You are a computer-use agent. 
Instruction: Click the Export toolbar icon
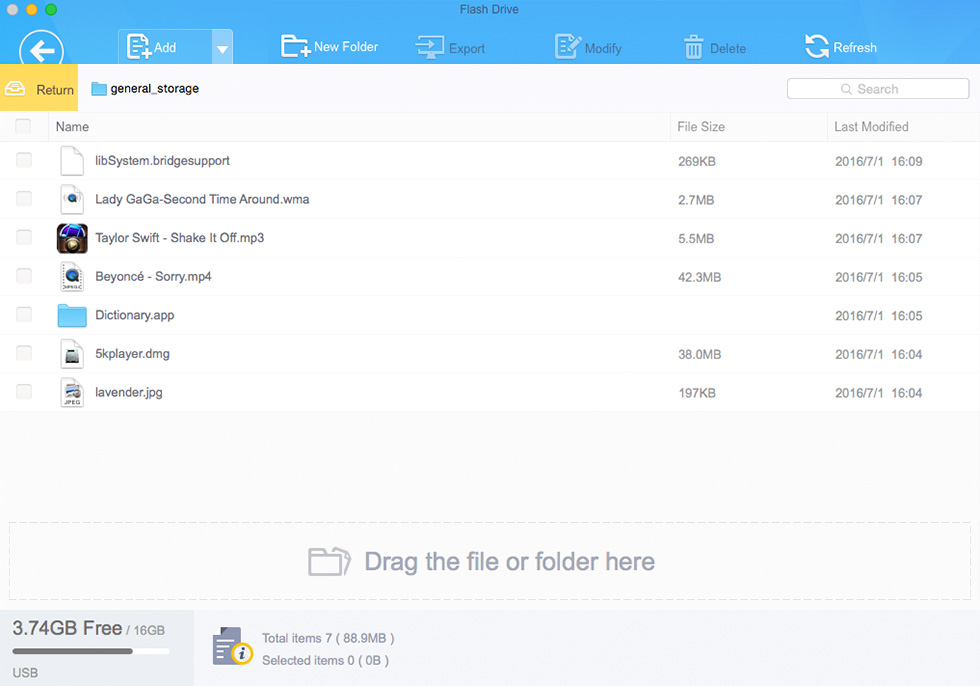coord(430,47)
